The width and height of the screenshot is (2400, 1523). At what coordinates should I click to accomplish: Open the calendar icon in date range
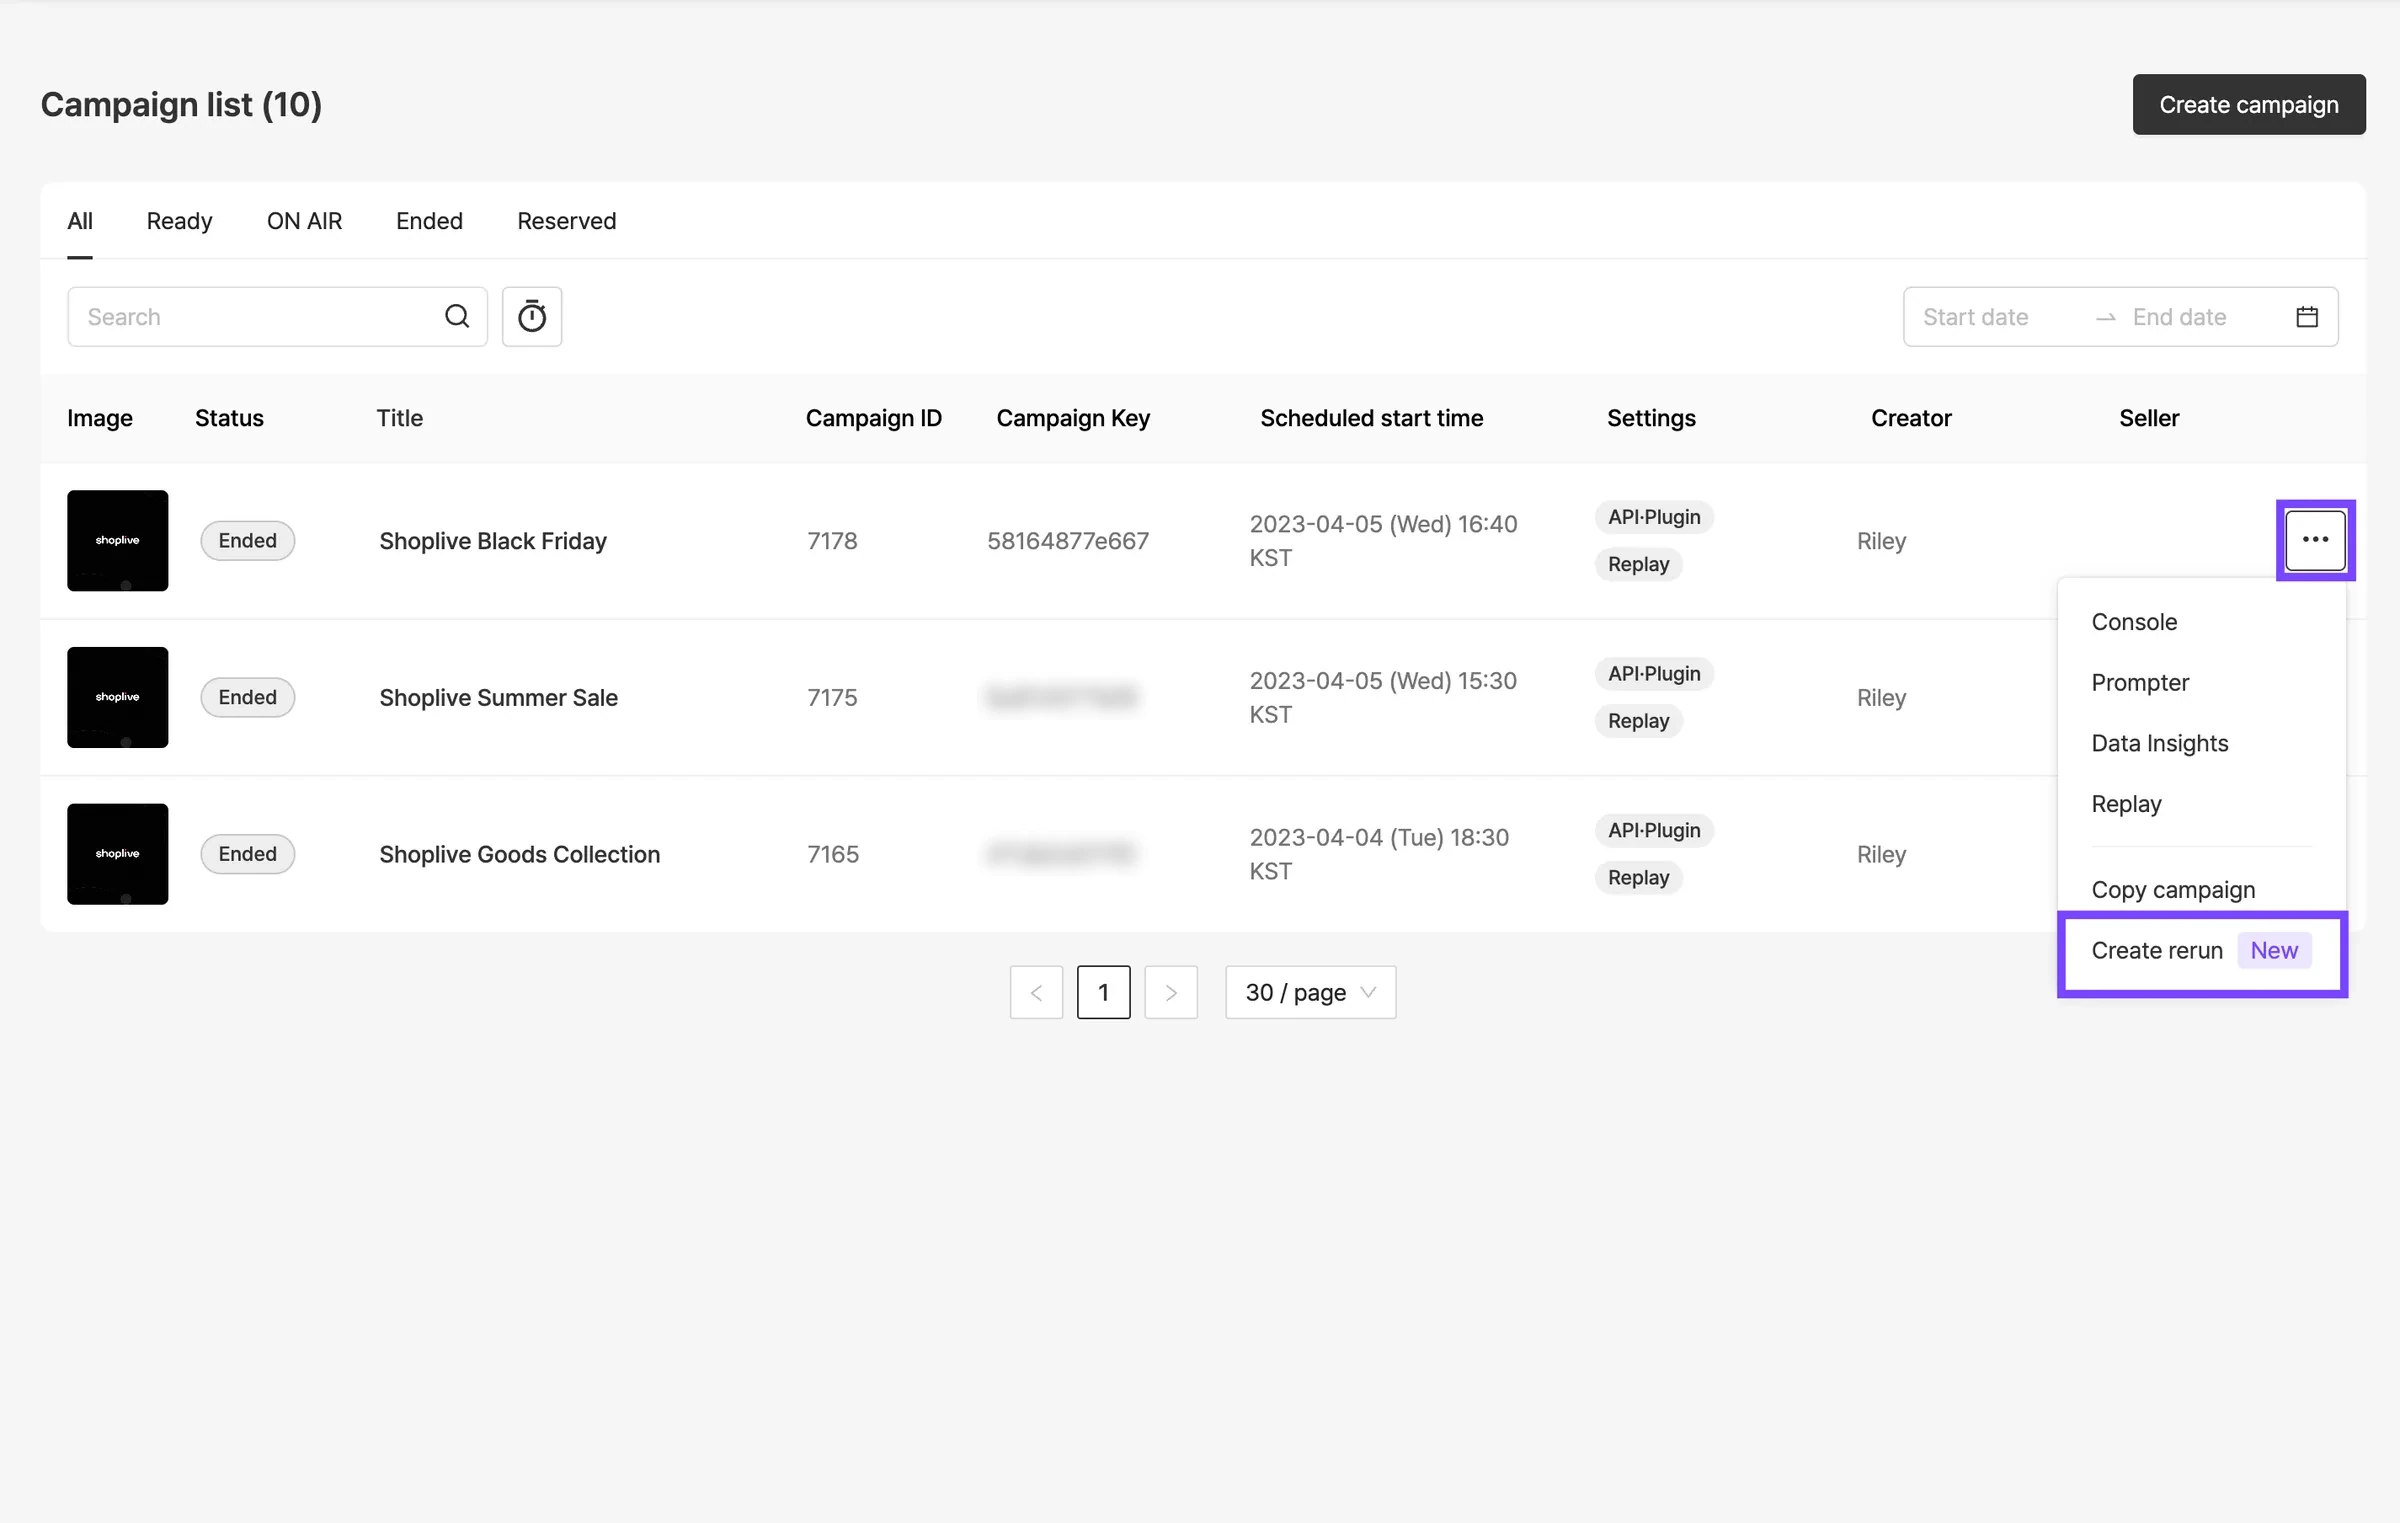pos(2307,317)
